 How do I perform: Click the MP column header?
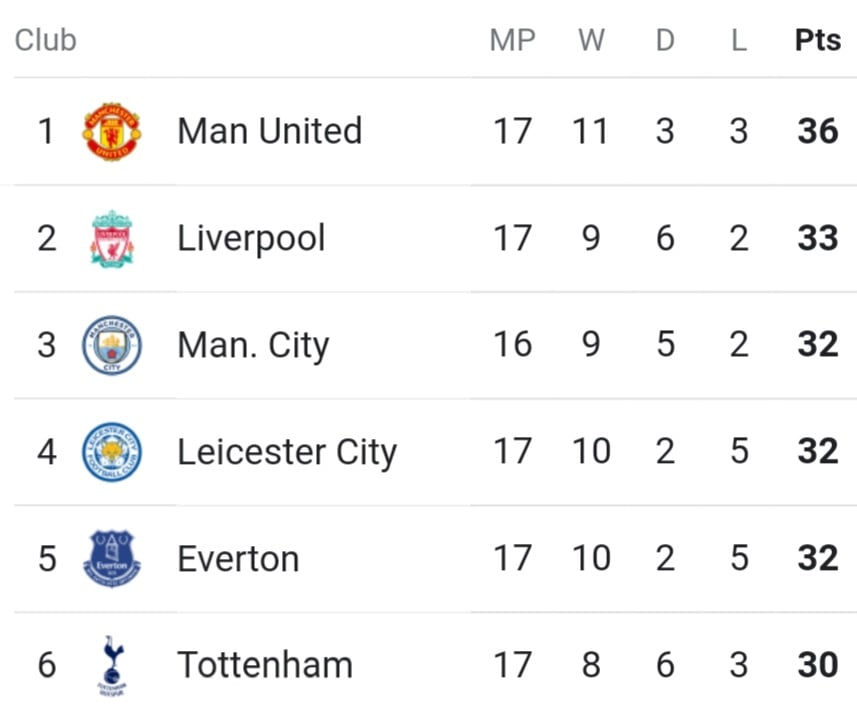[x=512, y=40]
